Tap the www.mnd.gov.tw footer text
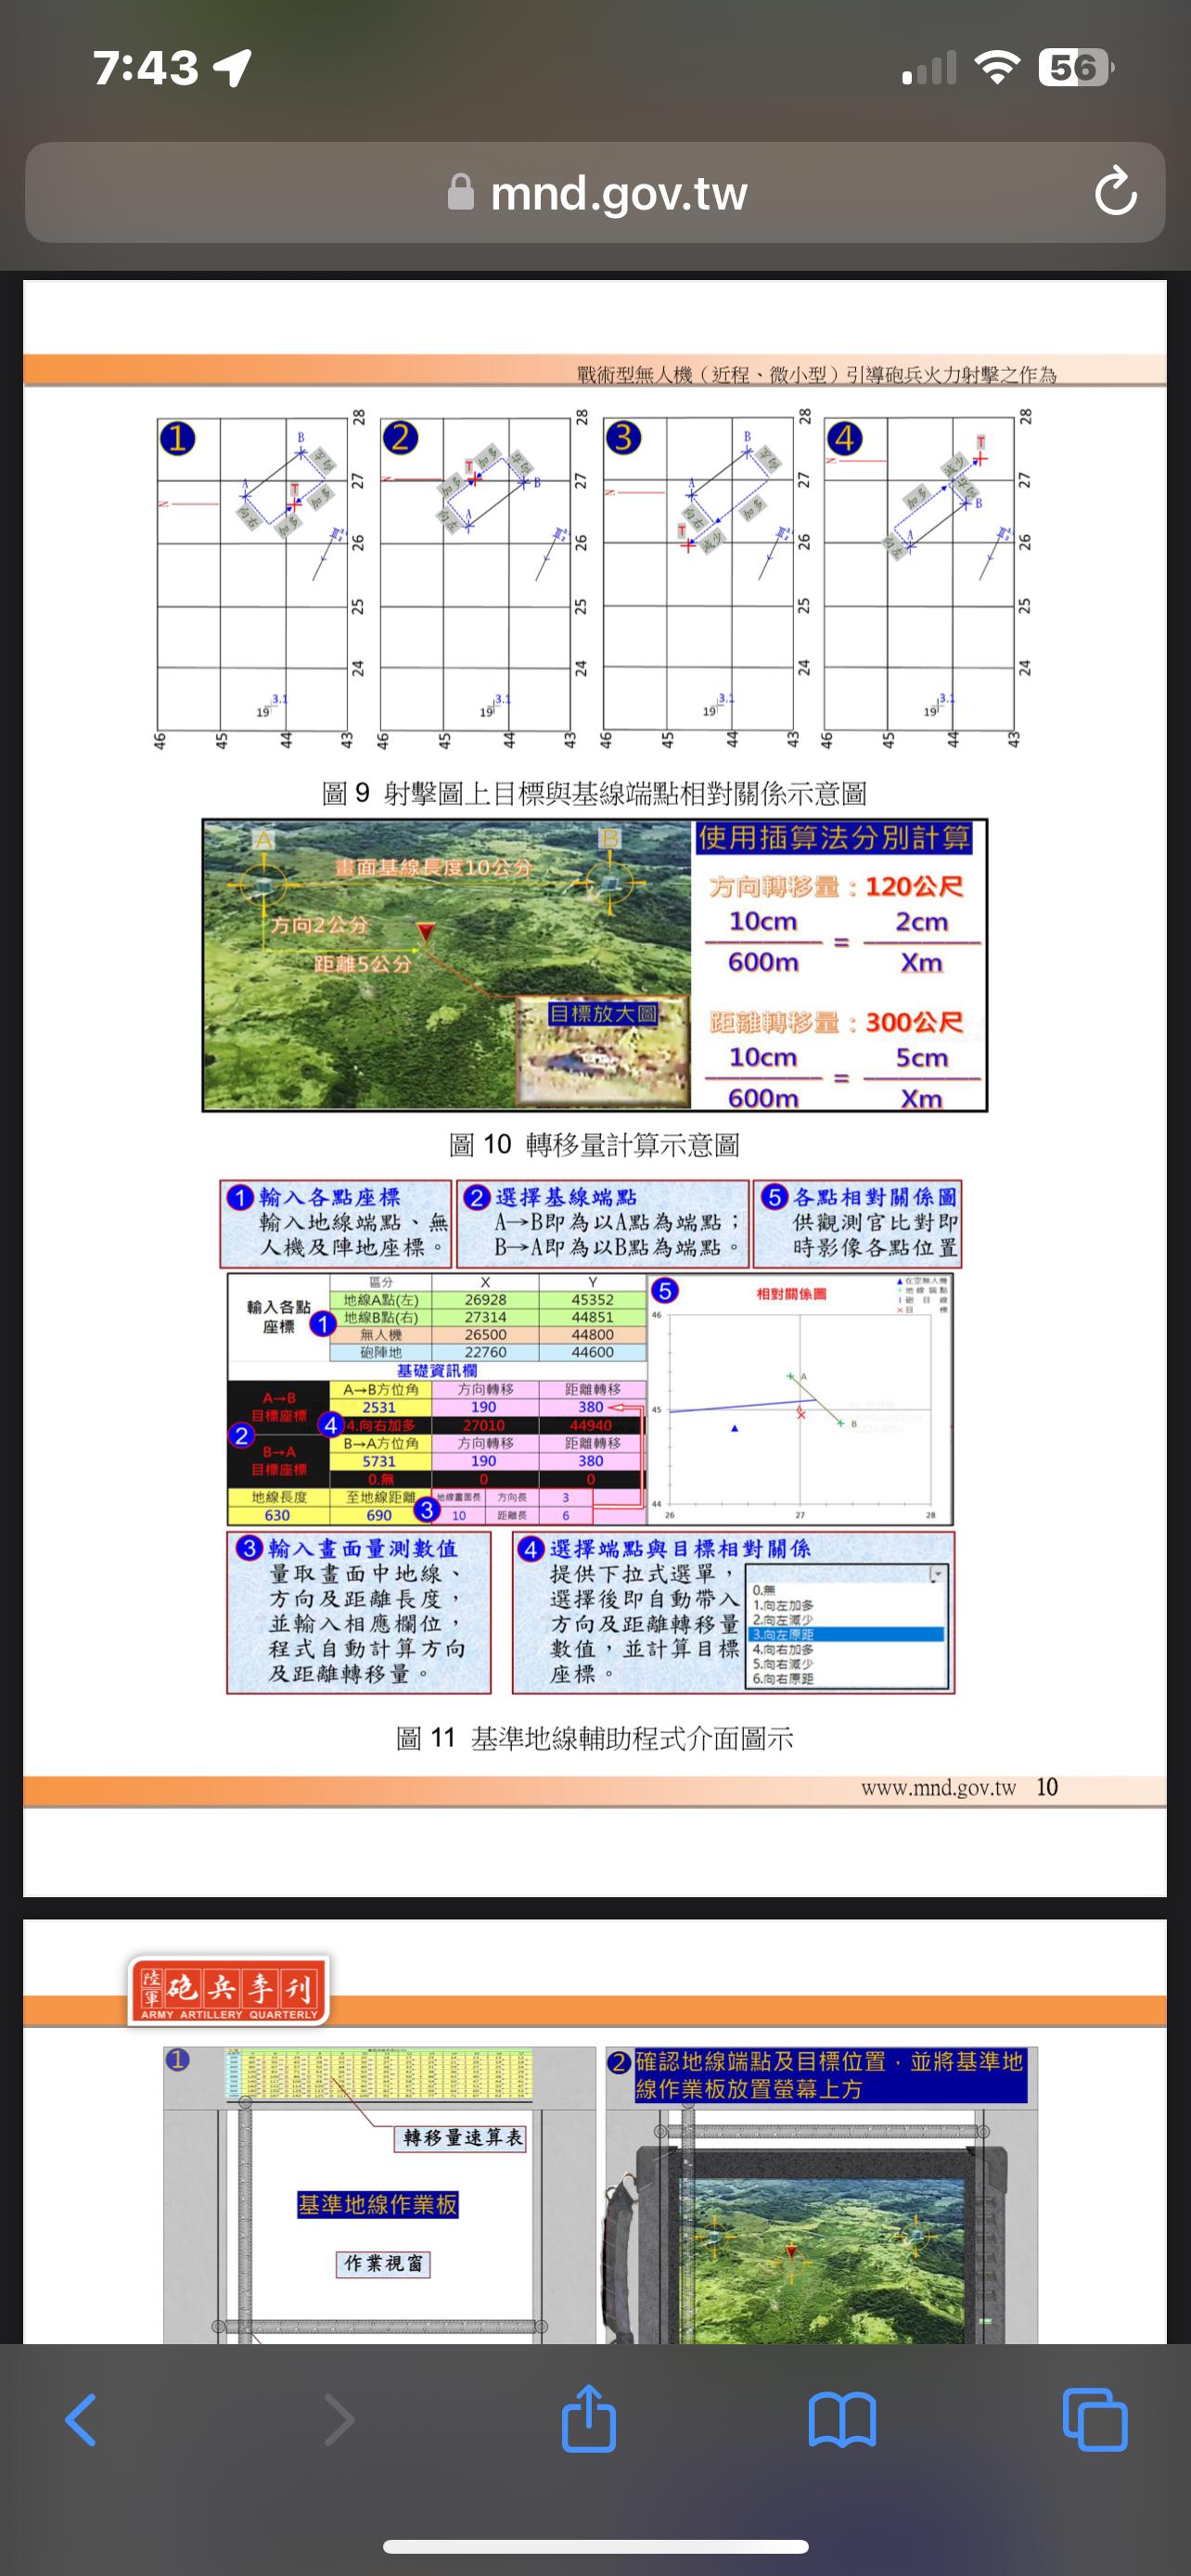Viewport: 1191px width, 2576px height. click(x=938, y=1788)
